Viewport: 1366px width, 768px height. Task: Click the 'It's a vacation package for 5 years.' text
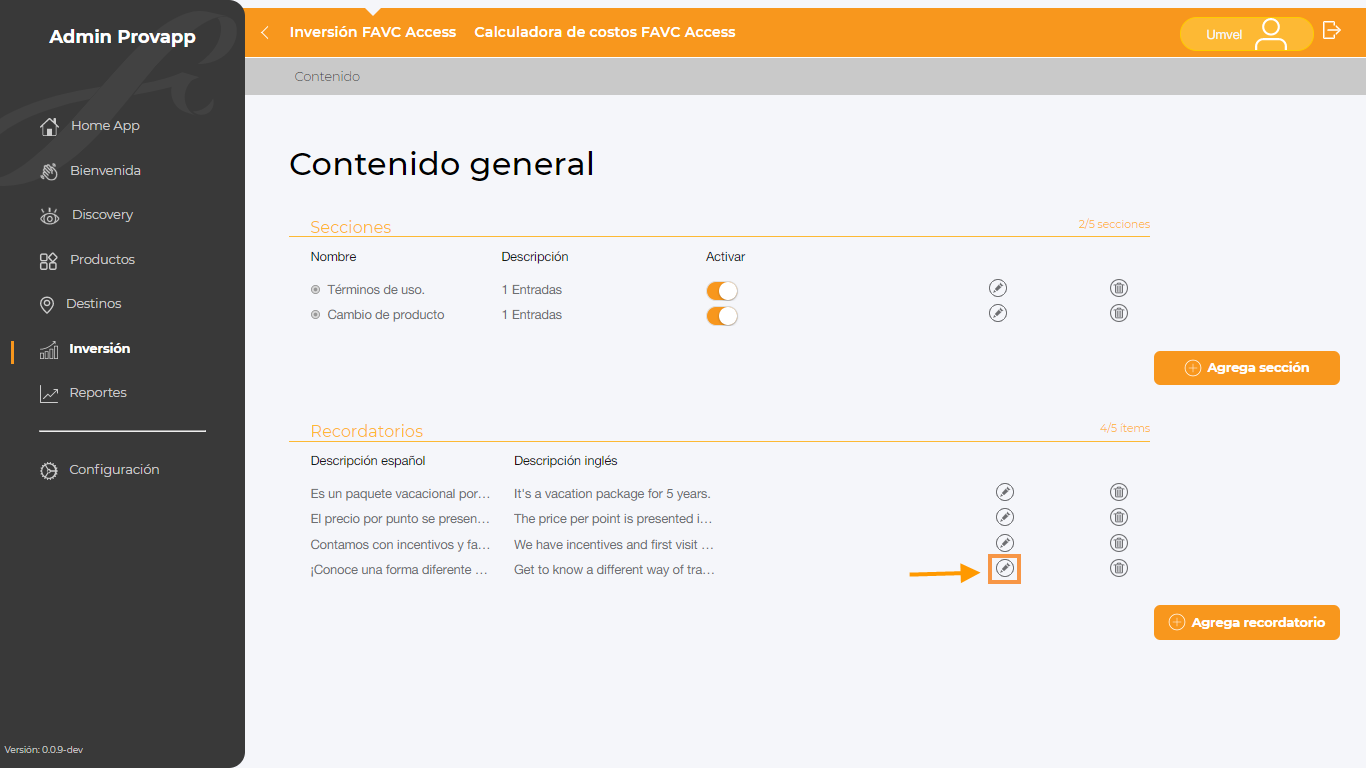tap(612, 494)
